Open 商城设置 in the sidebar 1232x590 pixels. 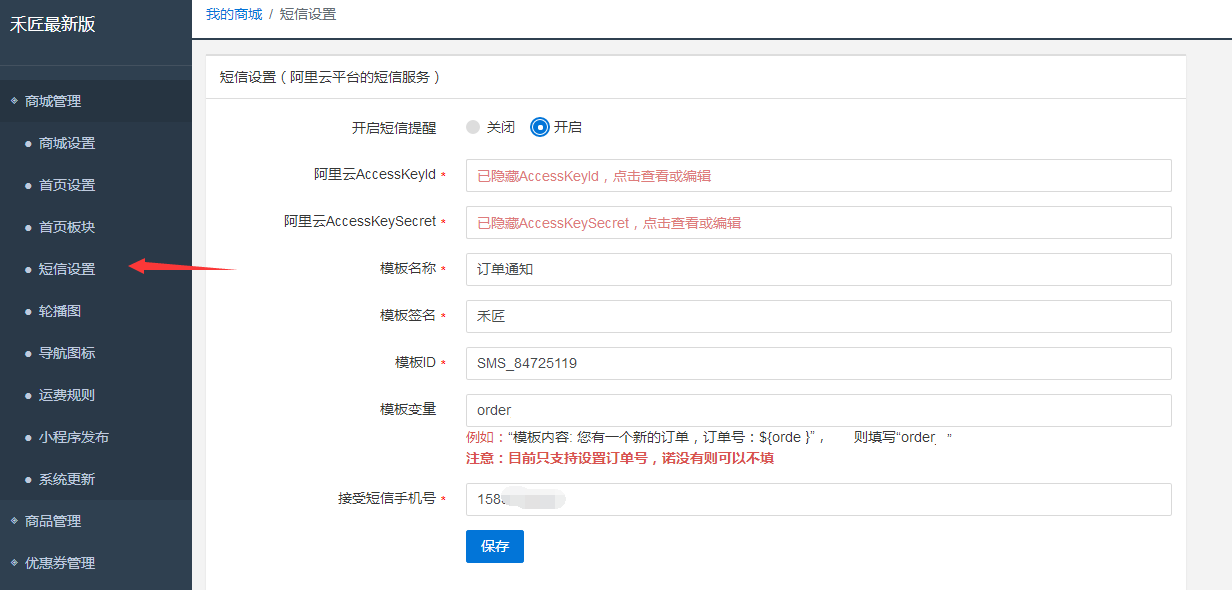(x=67, y=143)
